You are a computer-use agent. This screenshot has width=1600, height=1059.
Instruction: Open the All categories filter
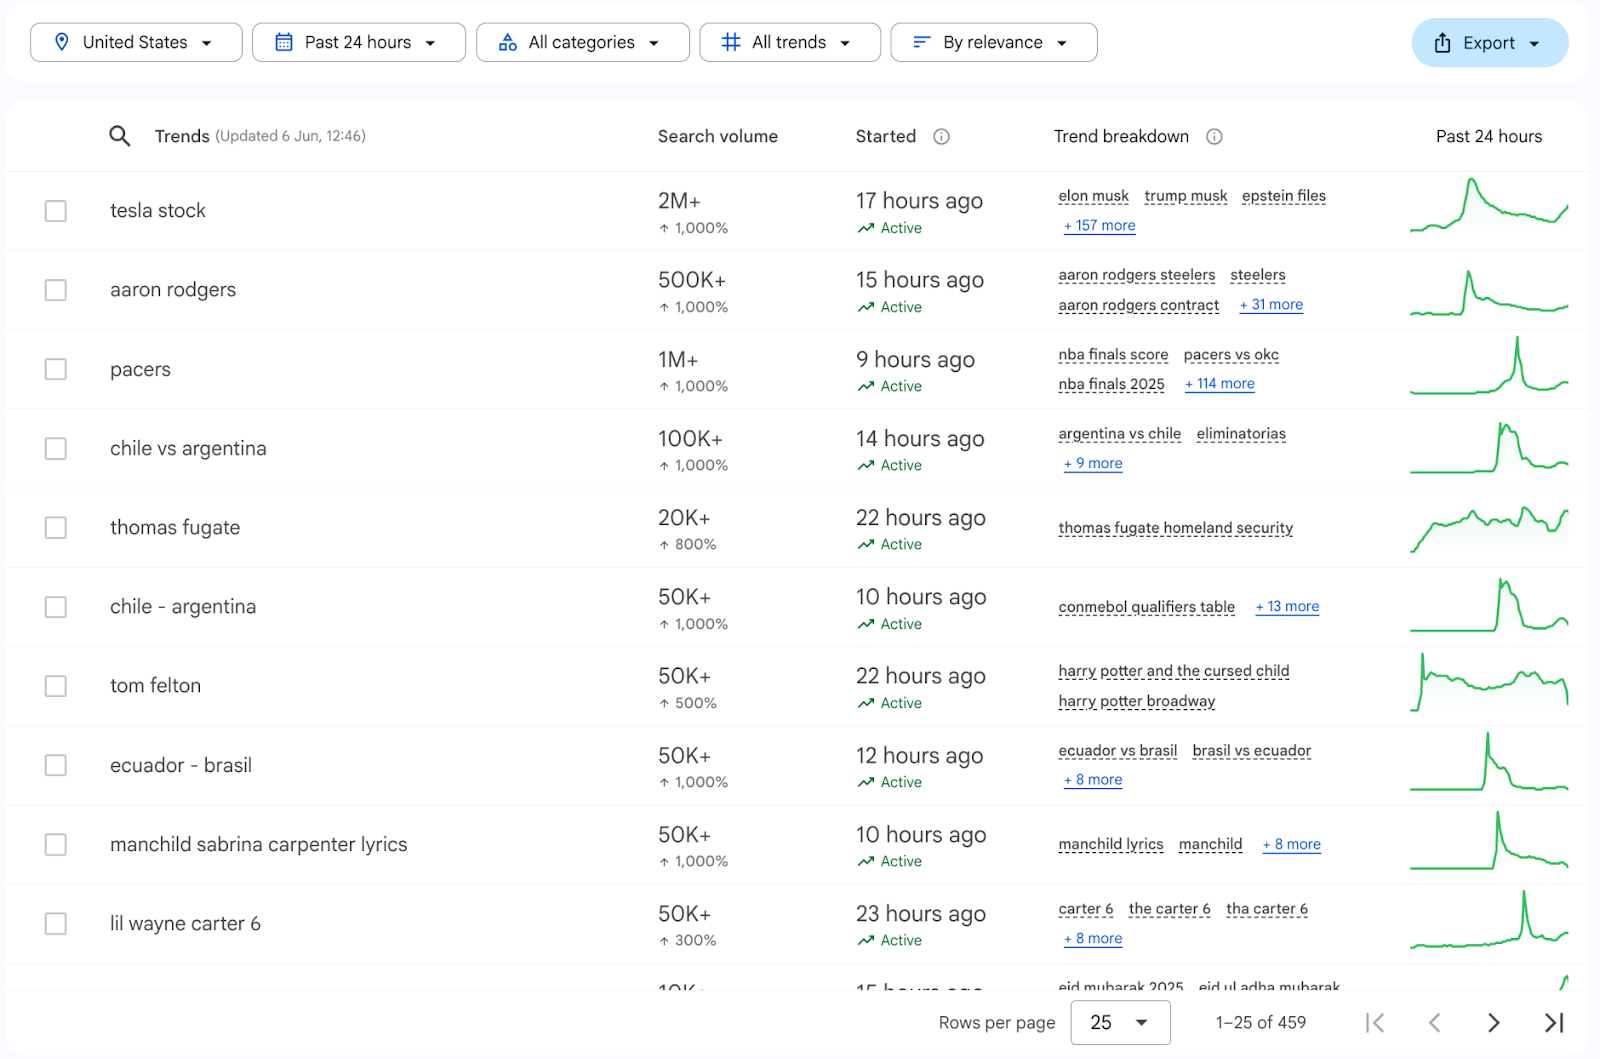pos(582,42)
